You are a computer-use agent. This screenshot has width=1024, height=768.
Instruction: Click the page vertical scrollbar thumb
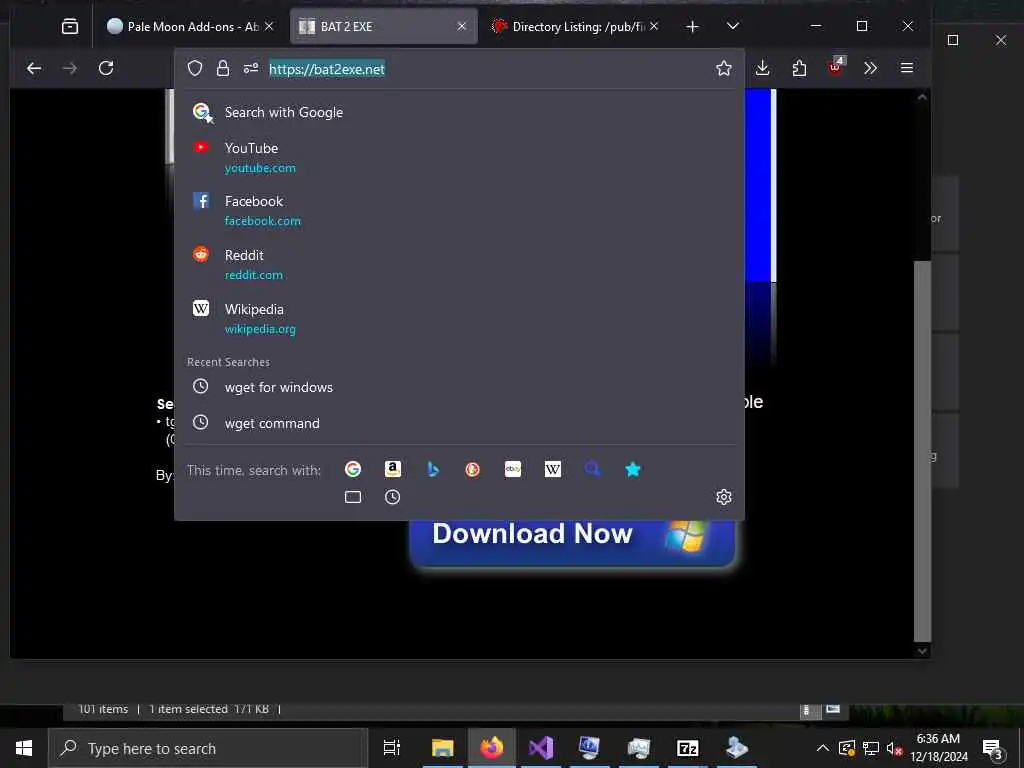(922, 451)
